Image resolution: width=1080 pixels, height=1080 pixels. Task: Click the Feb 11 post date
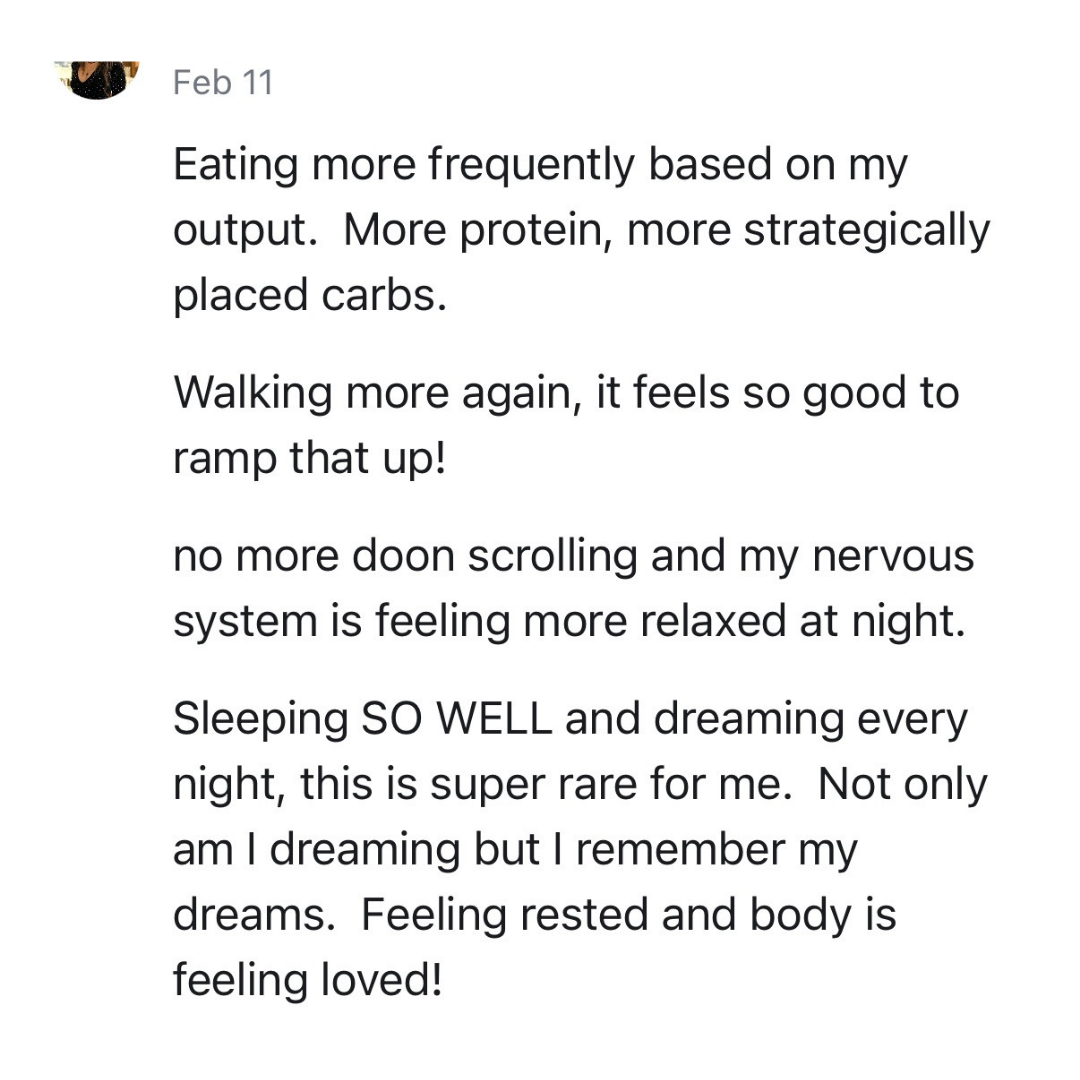tap(223, 83)
